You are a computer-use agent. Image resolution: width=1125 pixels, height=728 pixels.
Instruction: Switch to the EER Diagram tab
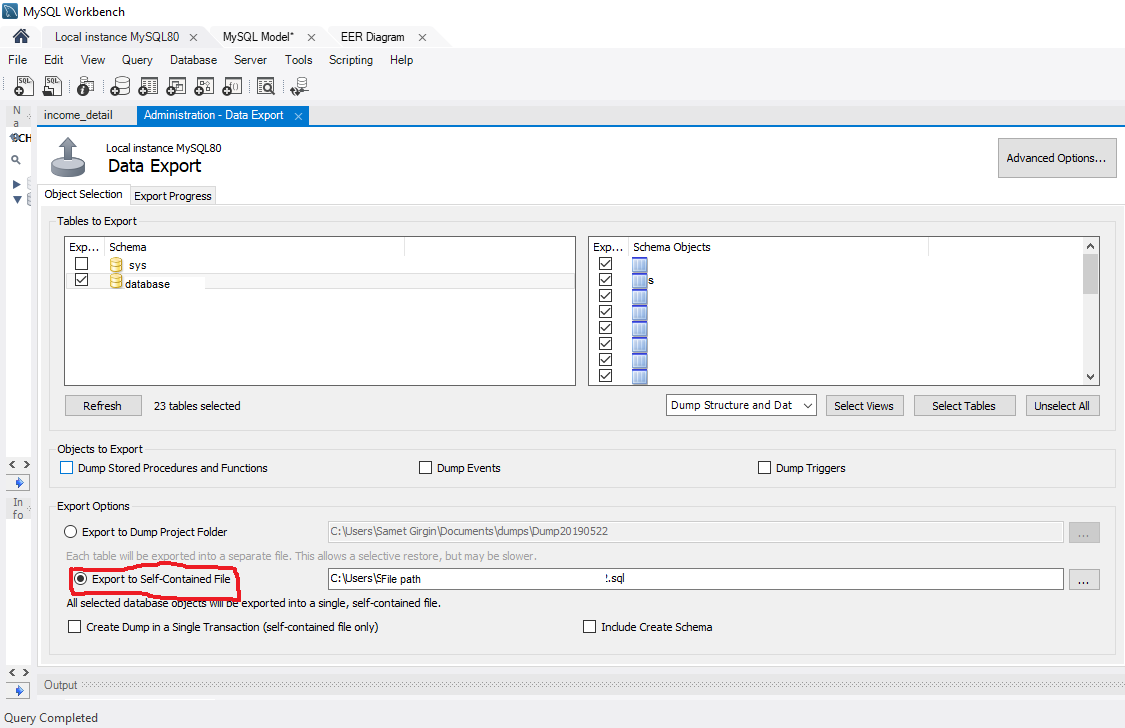pos(372,37)
